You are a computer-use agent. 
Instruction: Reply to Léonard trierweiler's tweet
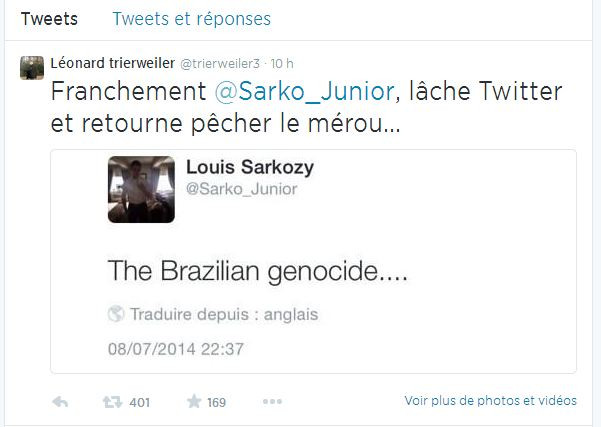[x=60, y=402]
